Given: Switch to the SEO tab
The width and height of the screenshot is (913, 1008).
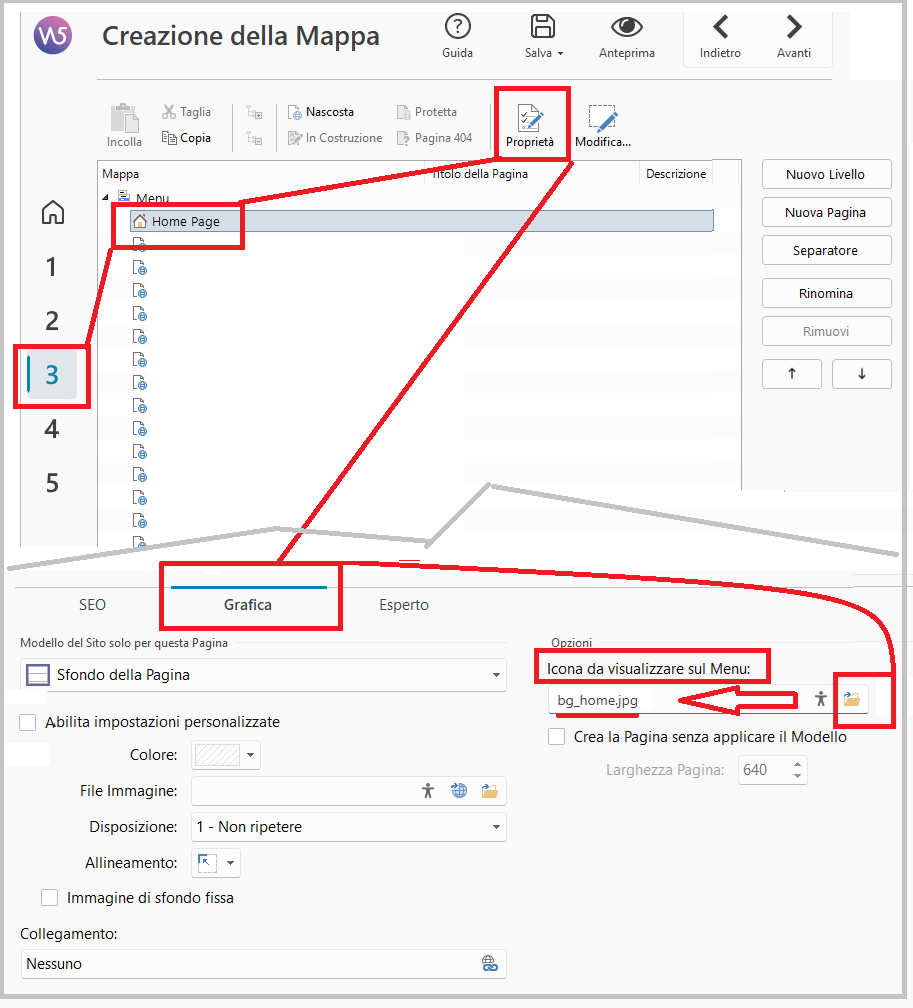Looking at the screenshot, I should pyautogui.click(x=92, y=605).
